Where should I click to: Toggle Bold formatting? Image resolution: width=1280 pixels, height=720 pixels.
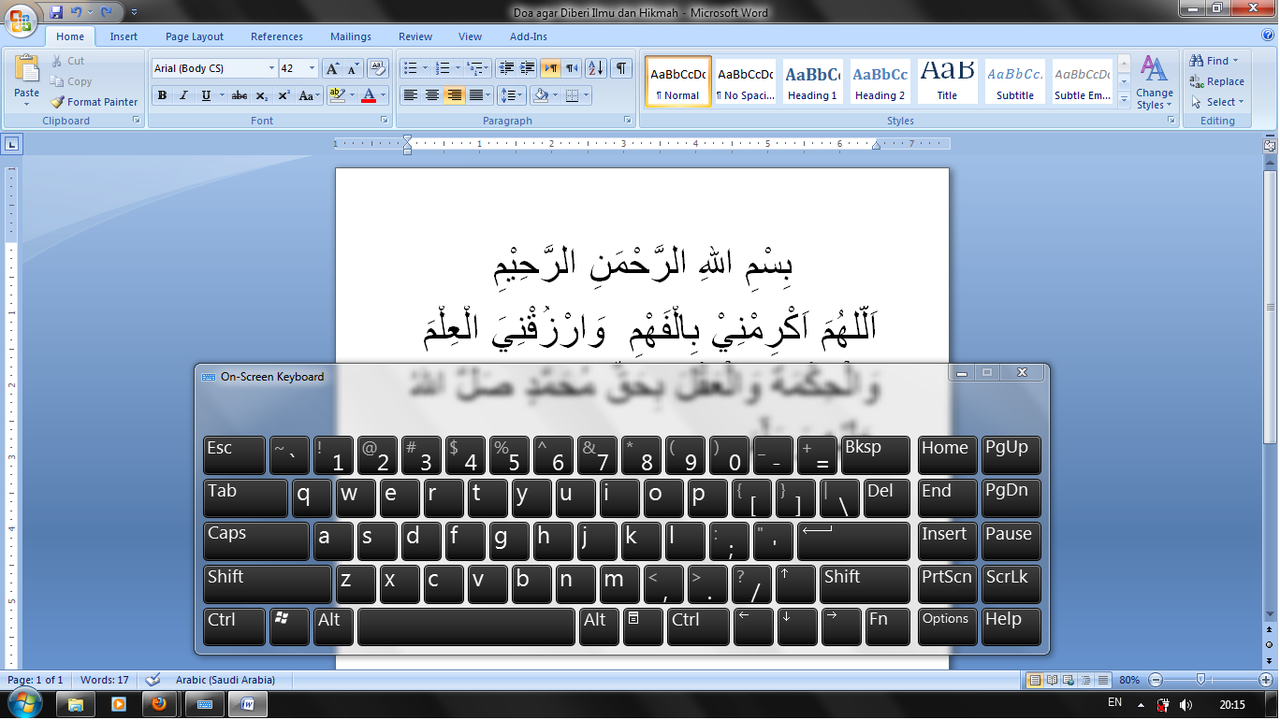[162, 96]
